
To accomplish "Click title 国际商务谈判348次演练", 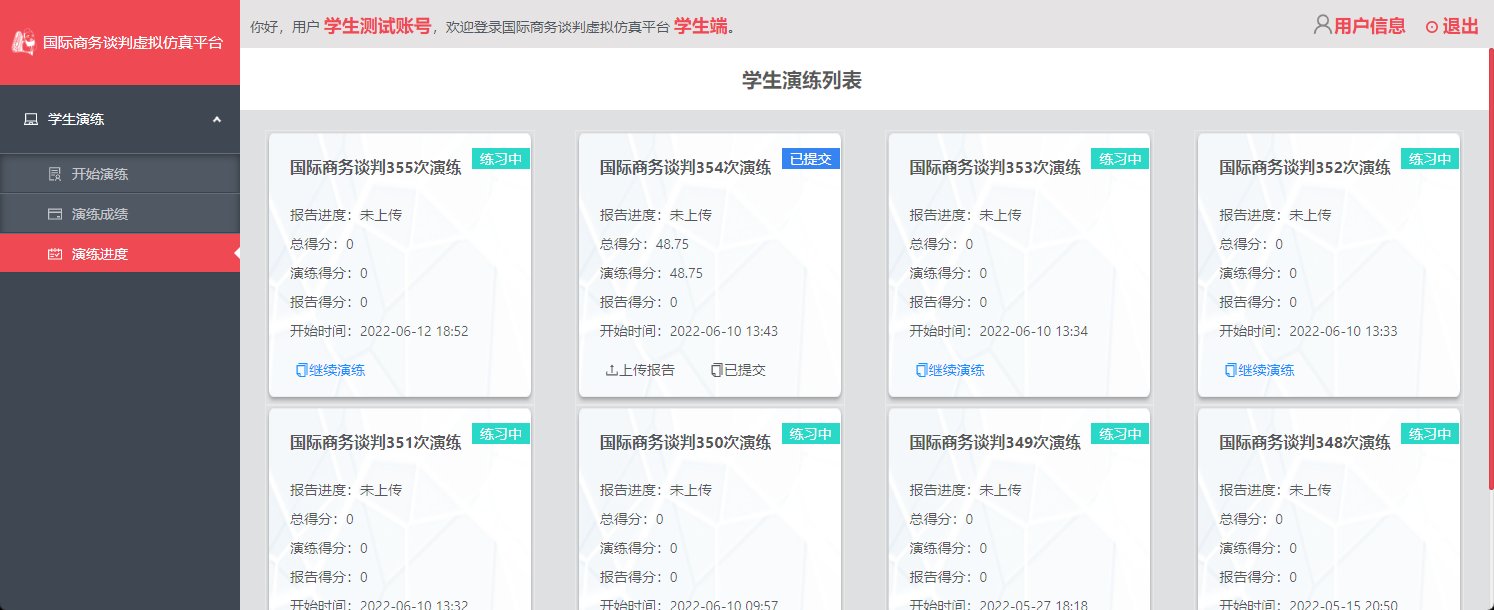I will (1305, 443).
